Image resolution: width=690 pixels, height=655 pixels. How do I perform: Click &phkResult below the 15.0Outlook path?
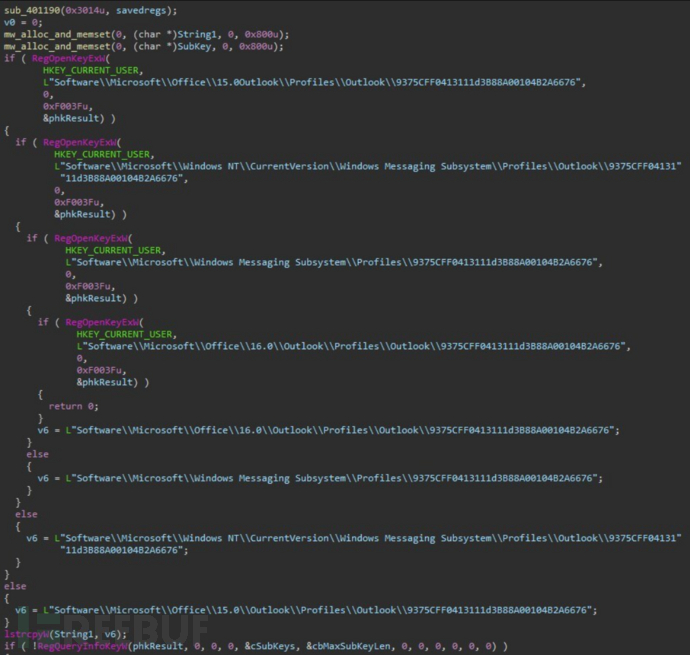click(x=73, y=118)
